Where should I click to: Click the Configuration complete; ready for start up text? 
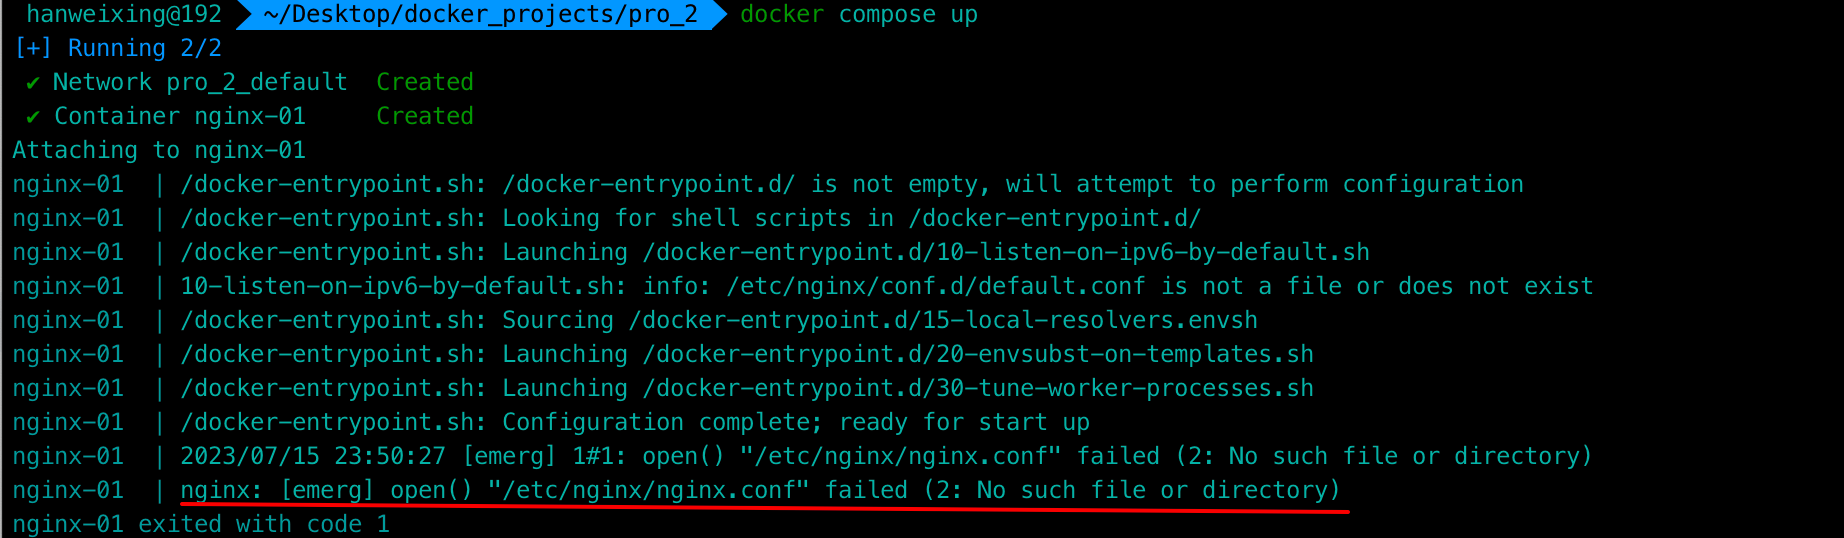(x=796, y=422)
